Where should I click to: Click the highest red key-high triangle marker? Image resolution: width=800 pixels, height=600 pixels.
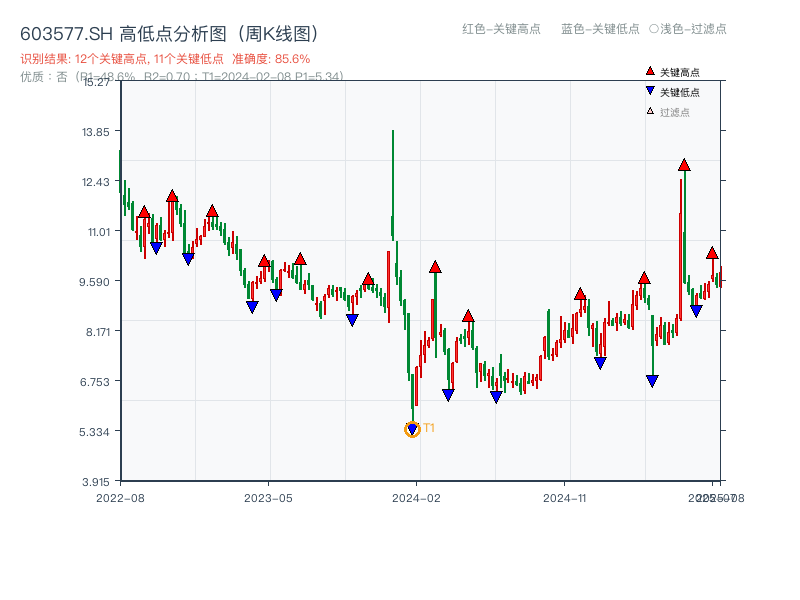click(x=684, y=165)
